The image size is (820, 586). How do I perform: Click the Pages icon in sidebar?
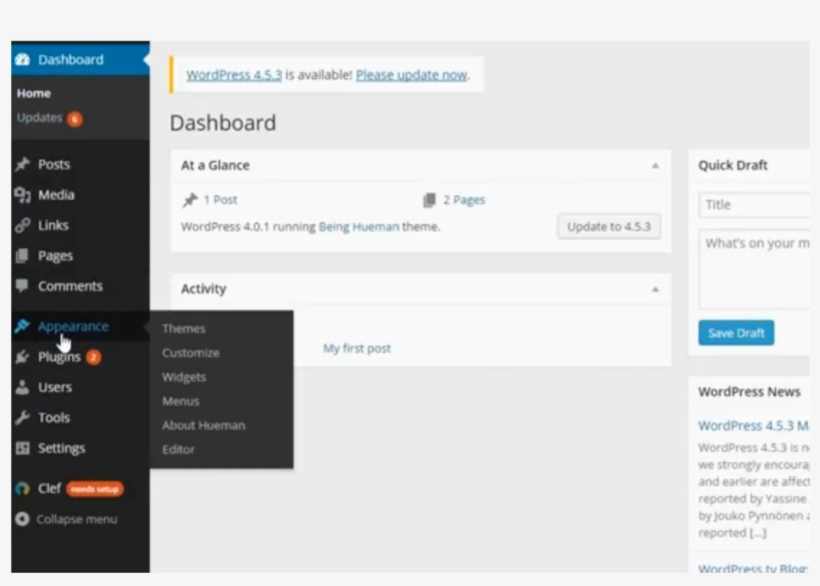(x=22, y=256)
